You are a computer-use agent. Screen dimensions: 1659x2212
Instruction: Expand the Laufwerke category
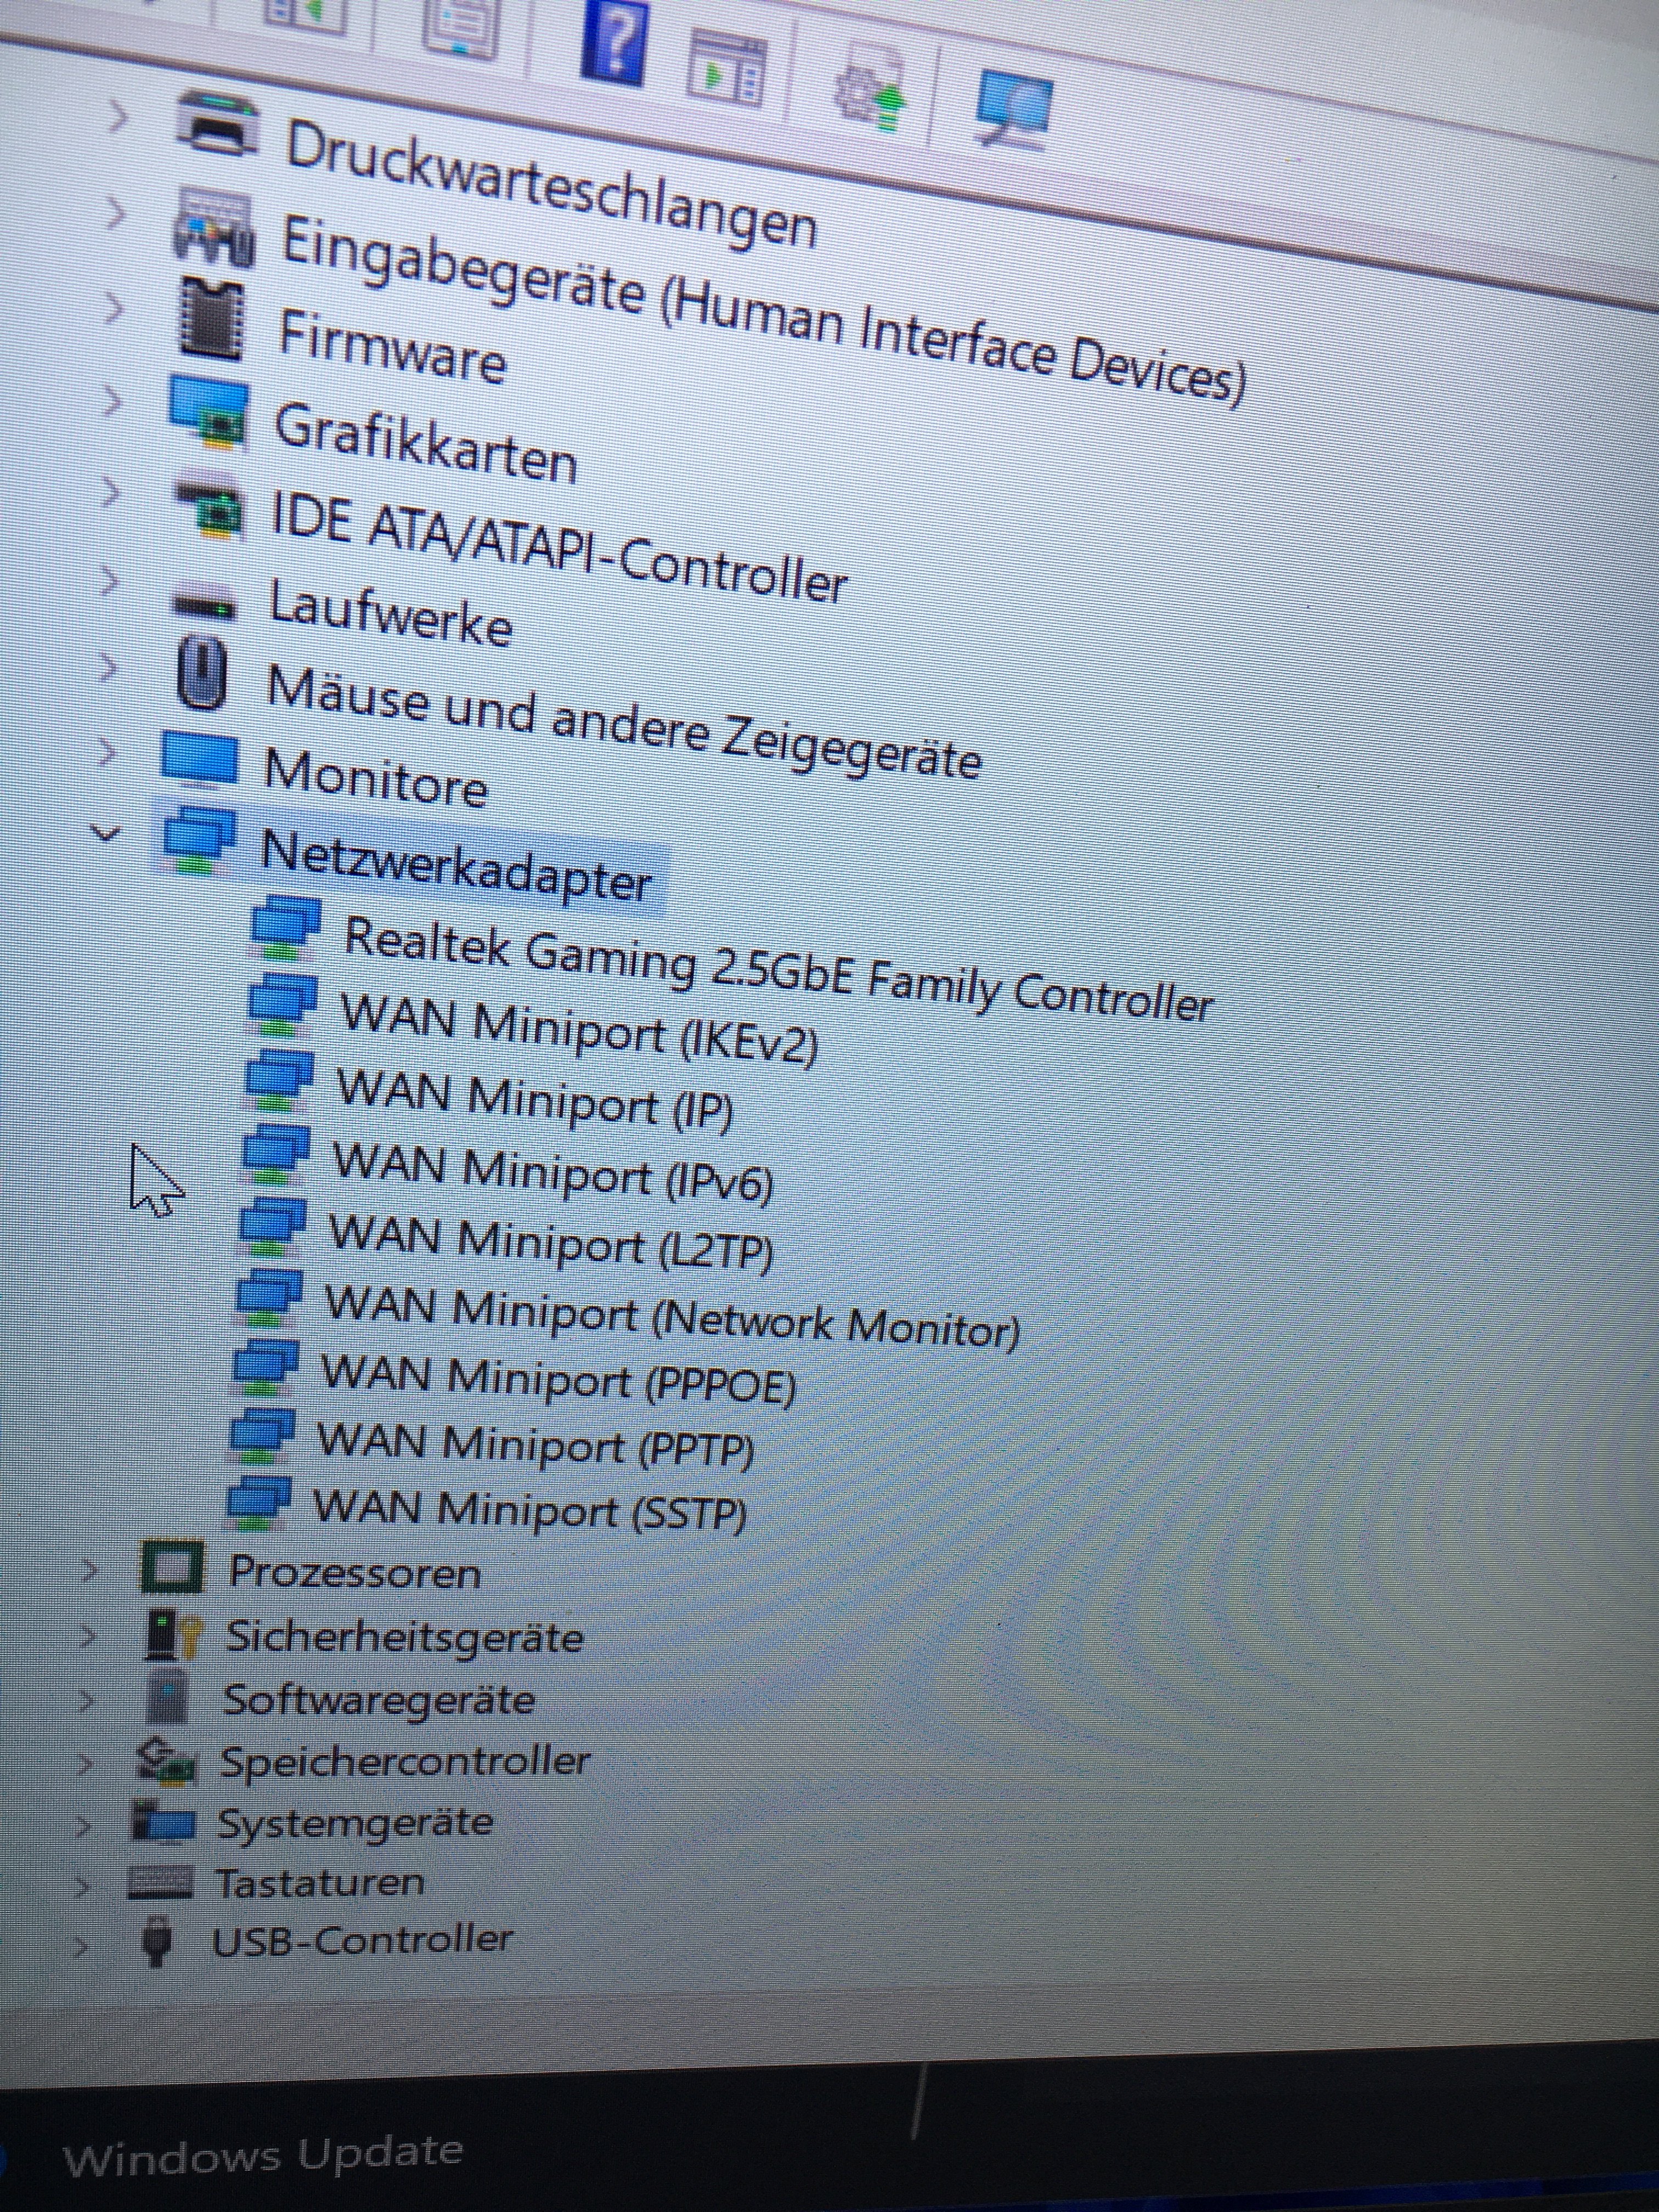(108, 581)
